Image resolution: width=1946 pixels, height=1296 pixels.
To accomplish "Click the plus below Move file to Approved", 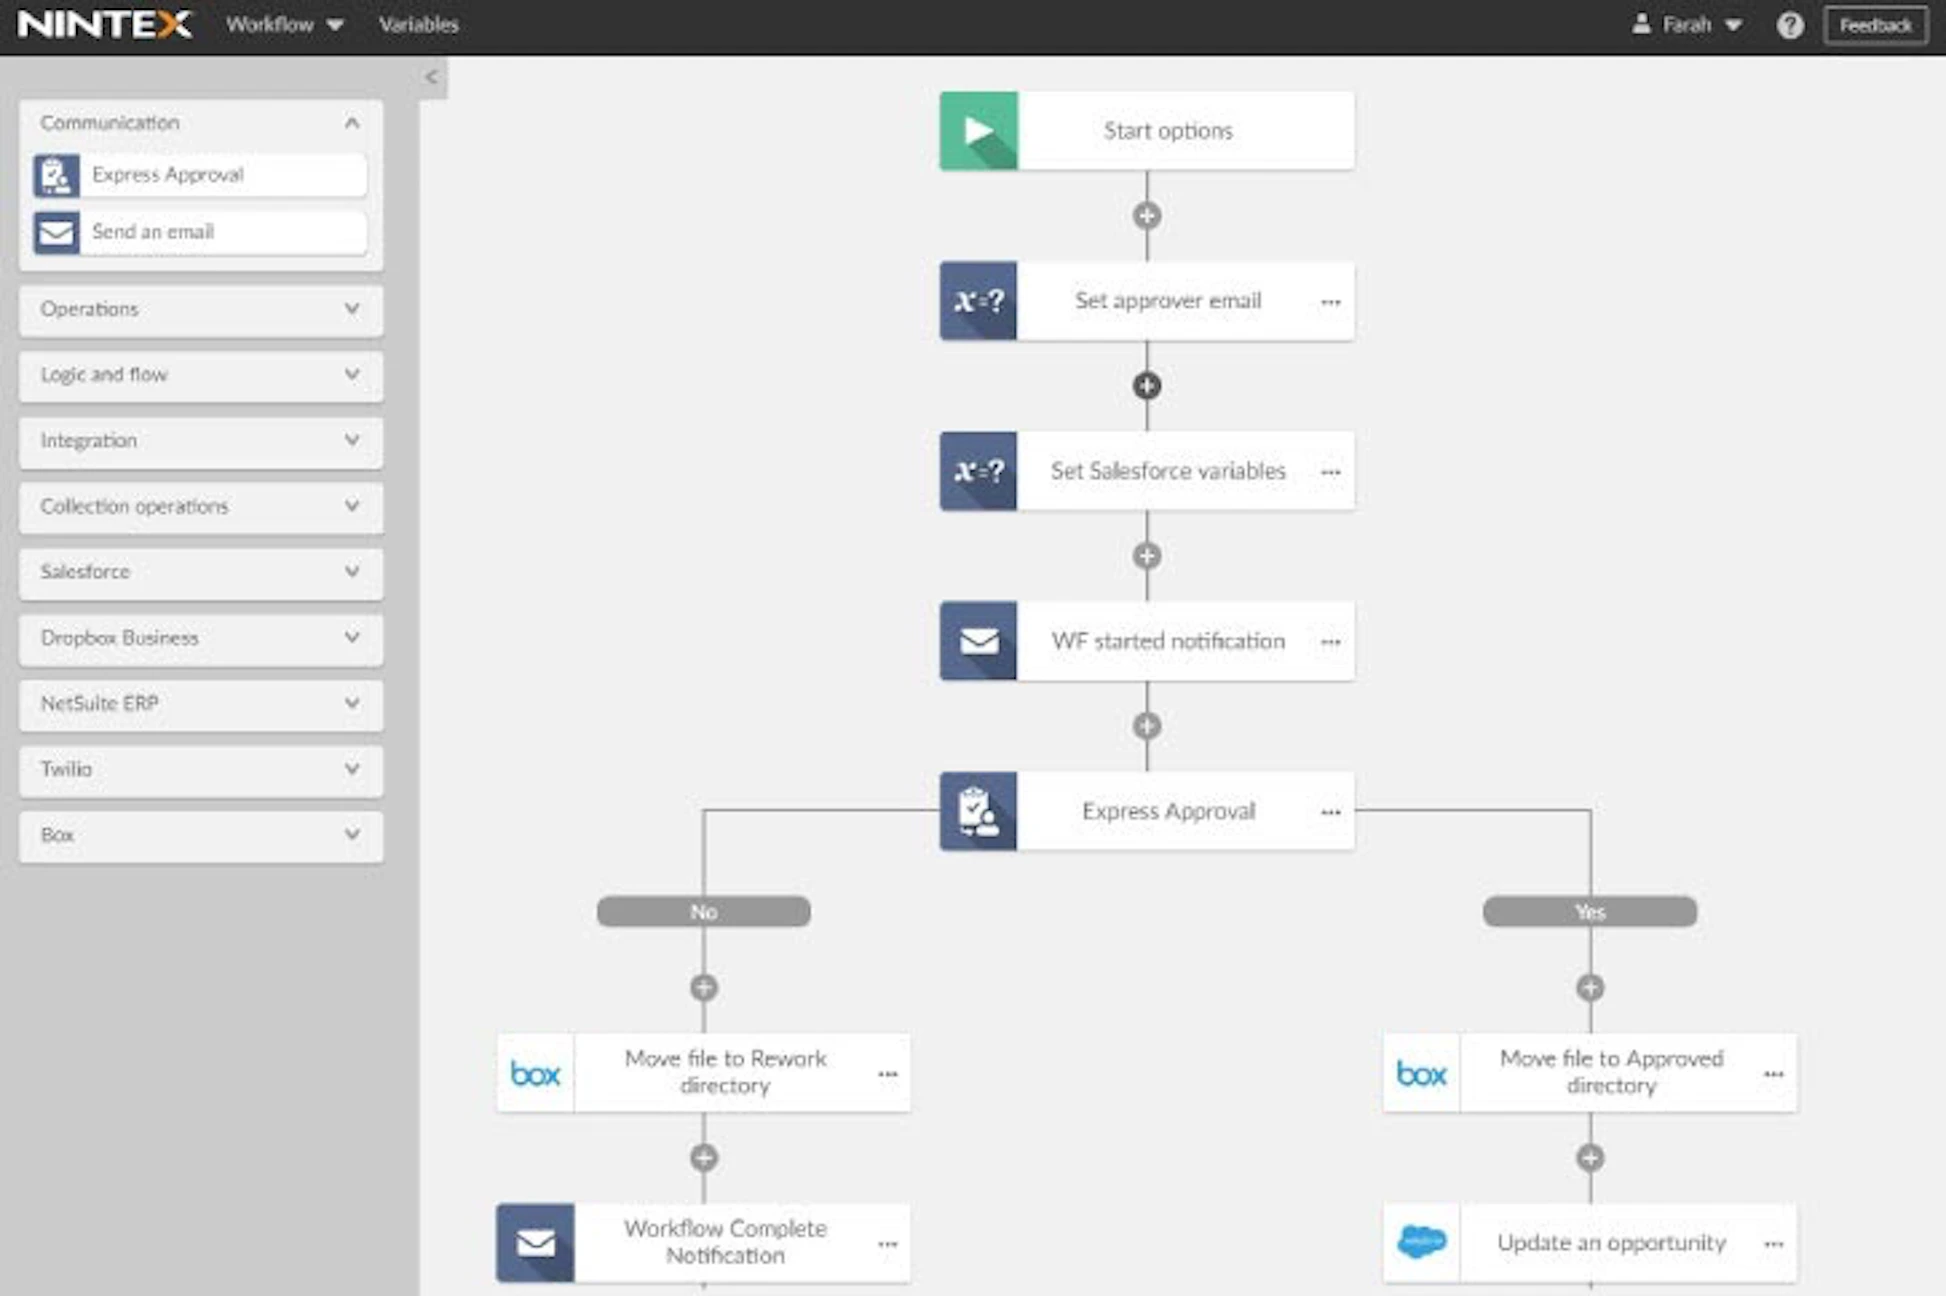I will [x=1590, y=1157].
